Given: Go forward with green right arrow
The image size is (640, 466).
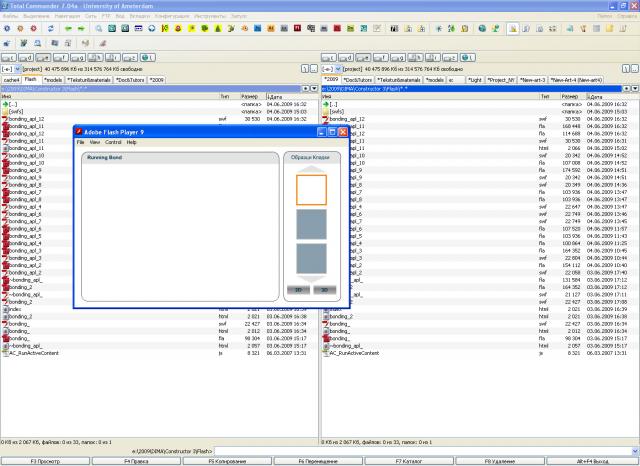Looking at the screenshot, I should [81, 29].
